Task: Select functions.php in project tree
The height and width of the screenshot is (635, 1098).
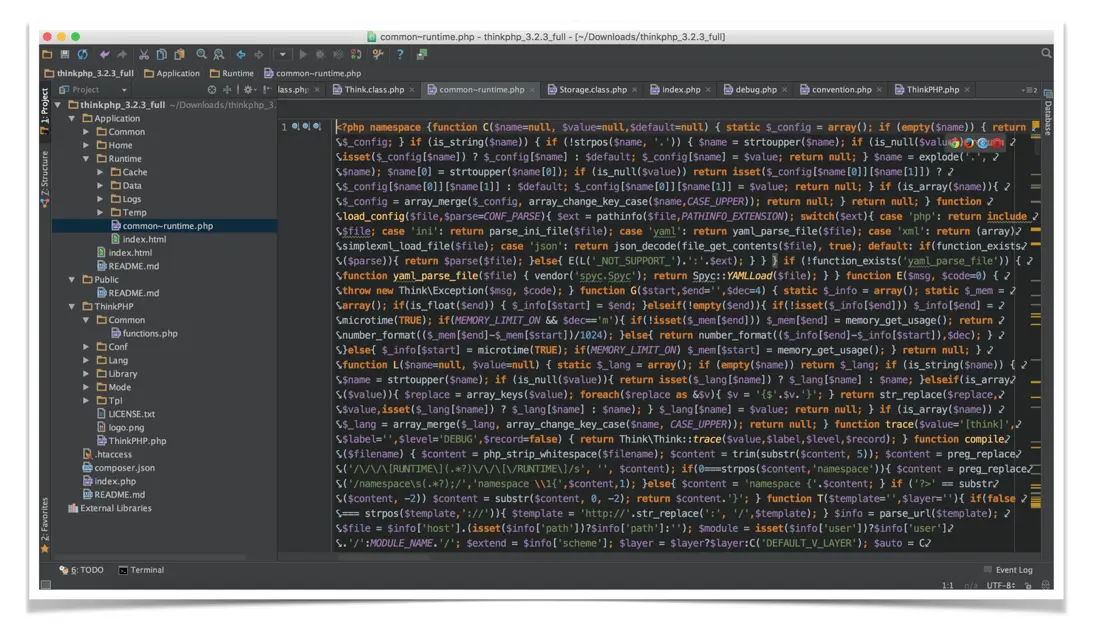Action: click(x=144, y=333)
